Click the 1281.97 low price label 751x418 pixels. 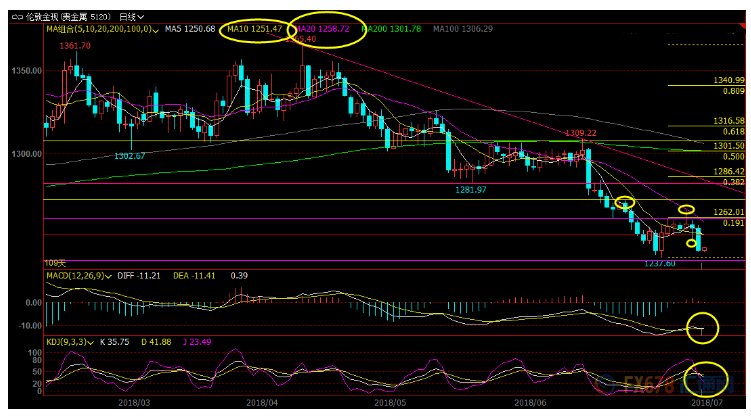click(x=471, y=190)
